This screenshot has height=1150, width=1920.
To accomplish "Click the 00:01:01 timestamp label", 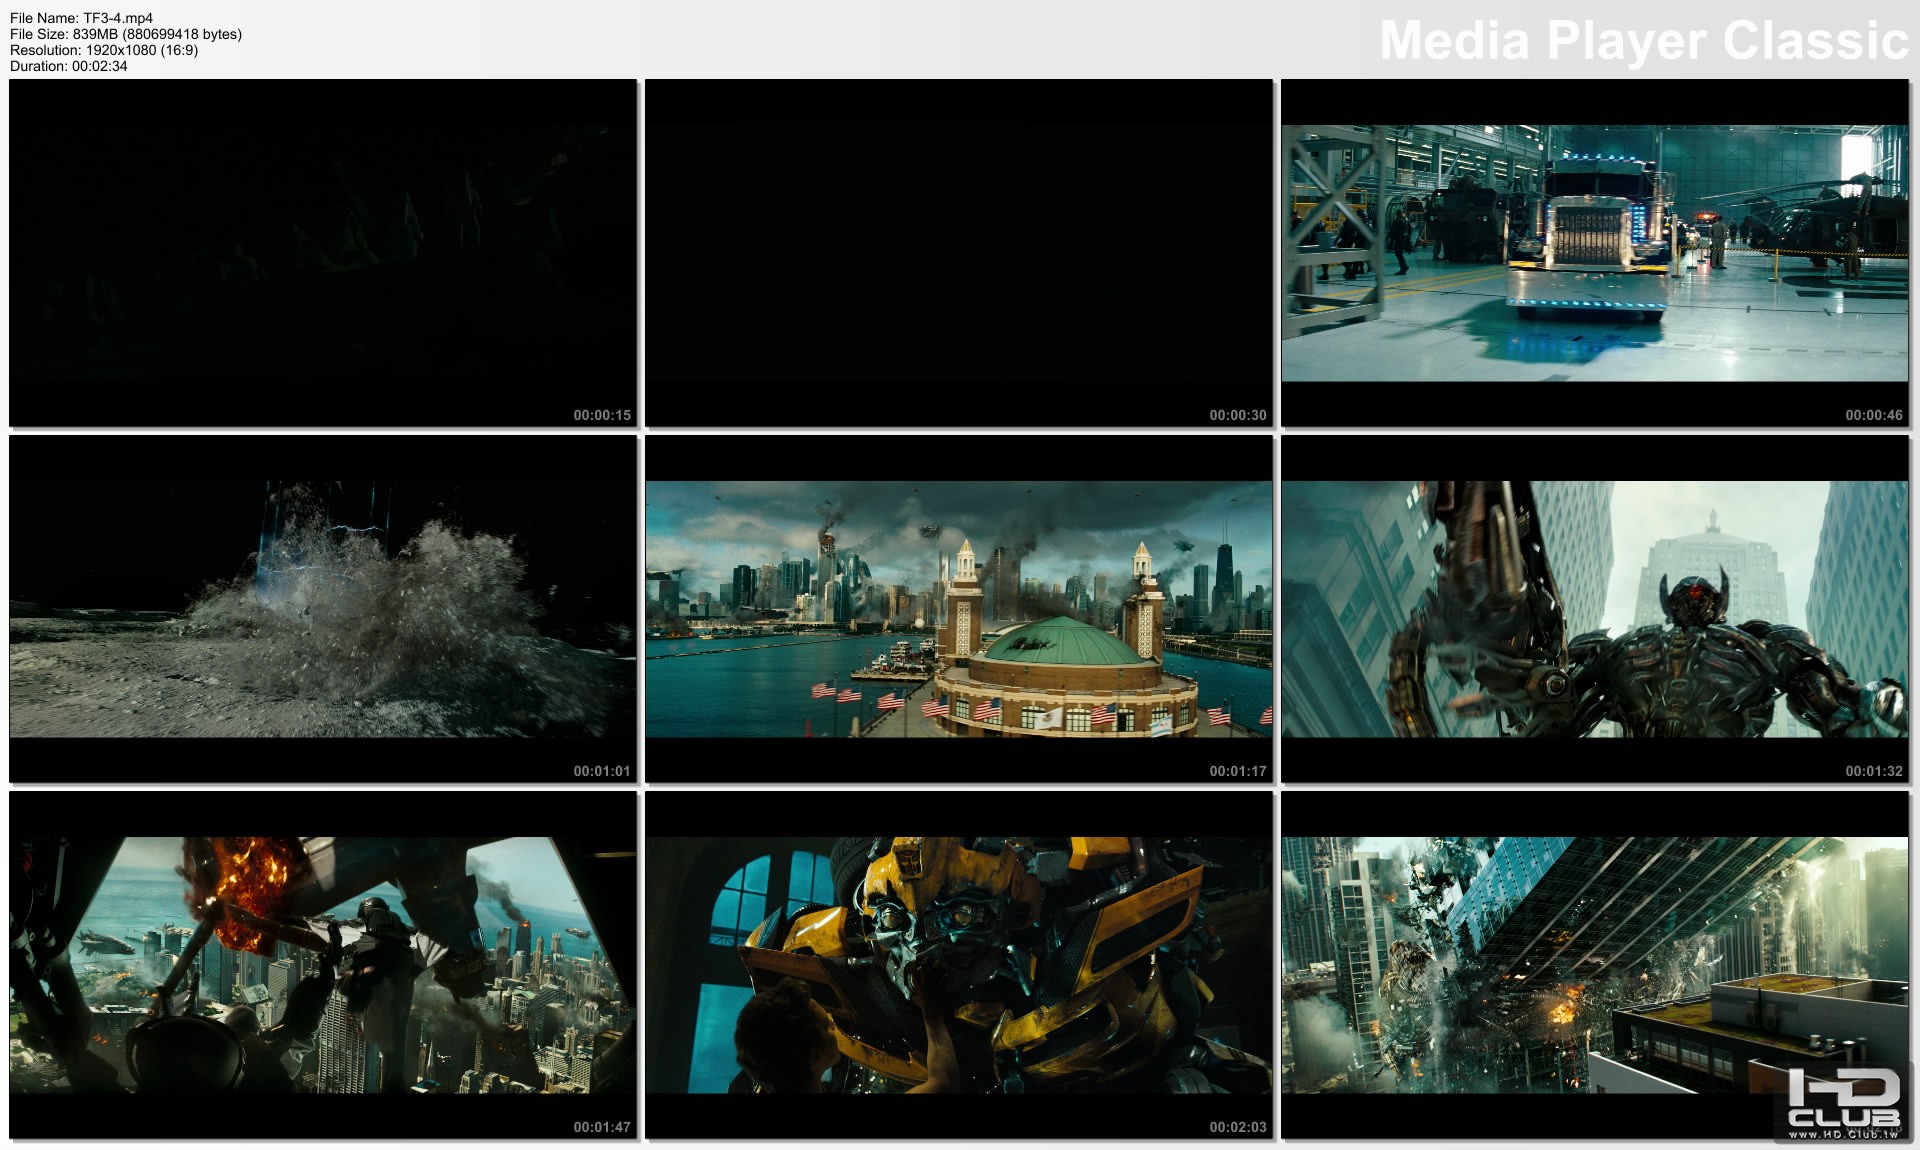I will coord(602,771).
